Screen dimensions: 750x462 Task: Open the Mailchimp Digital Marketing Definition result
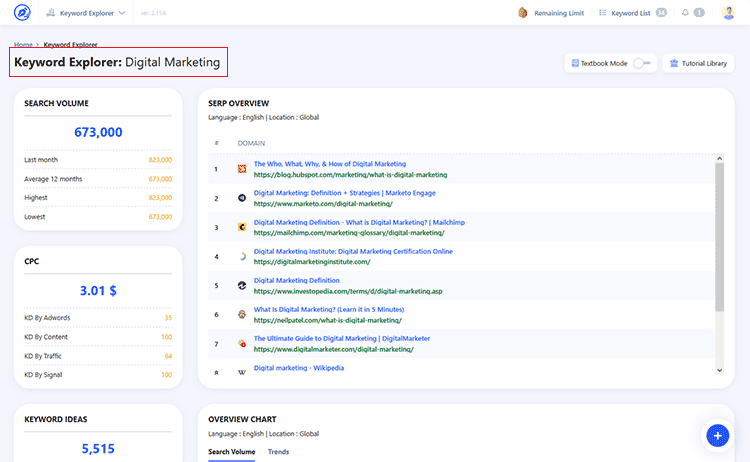(359, 222)
